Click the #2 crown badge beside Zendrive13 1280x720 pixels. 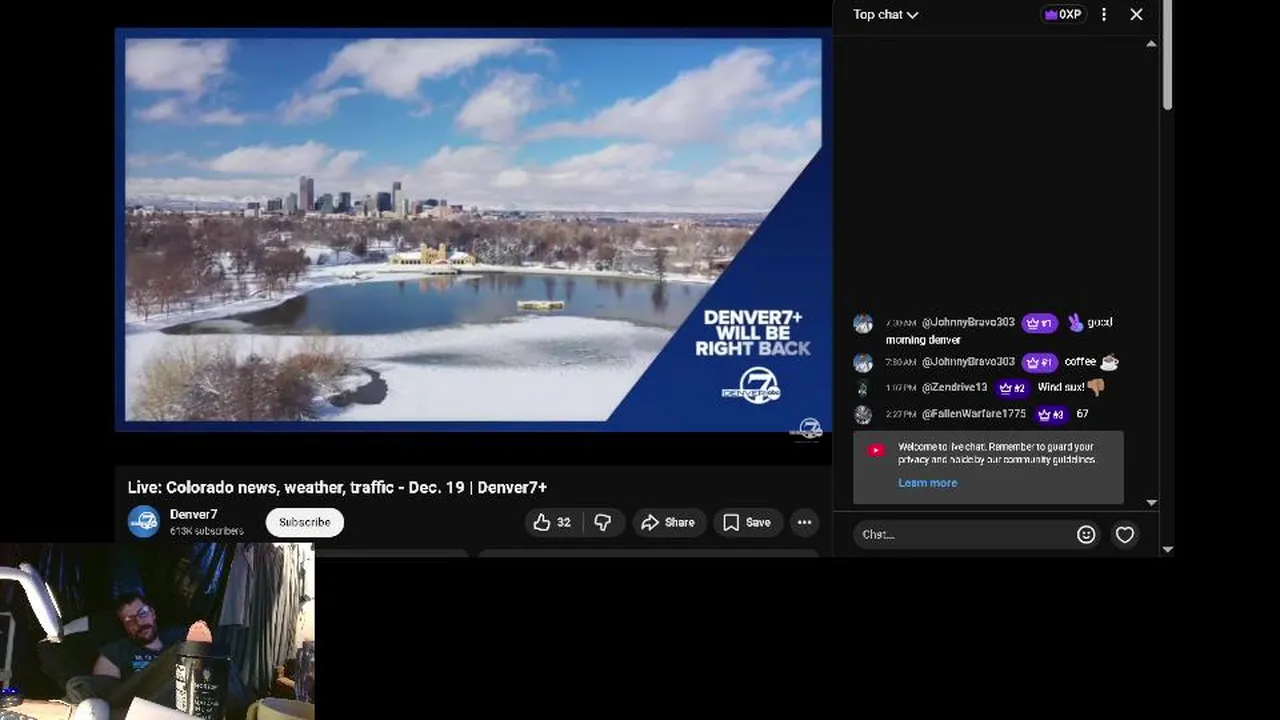(1012, 387)
